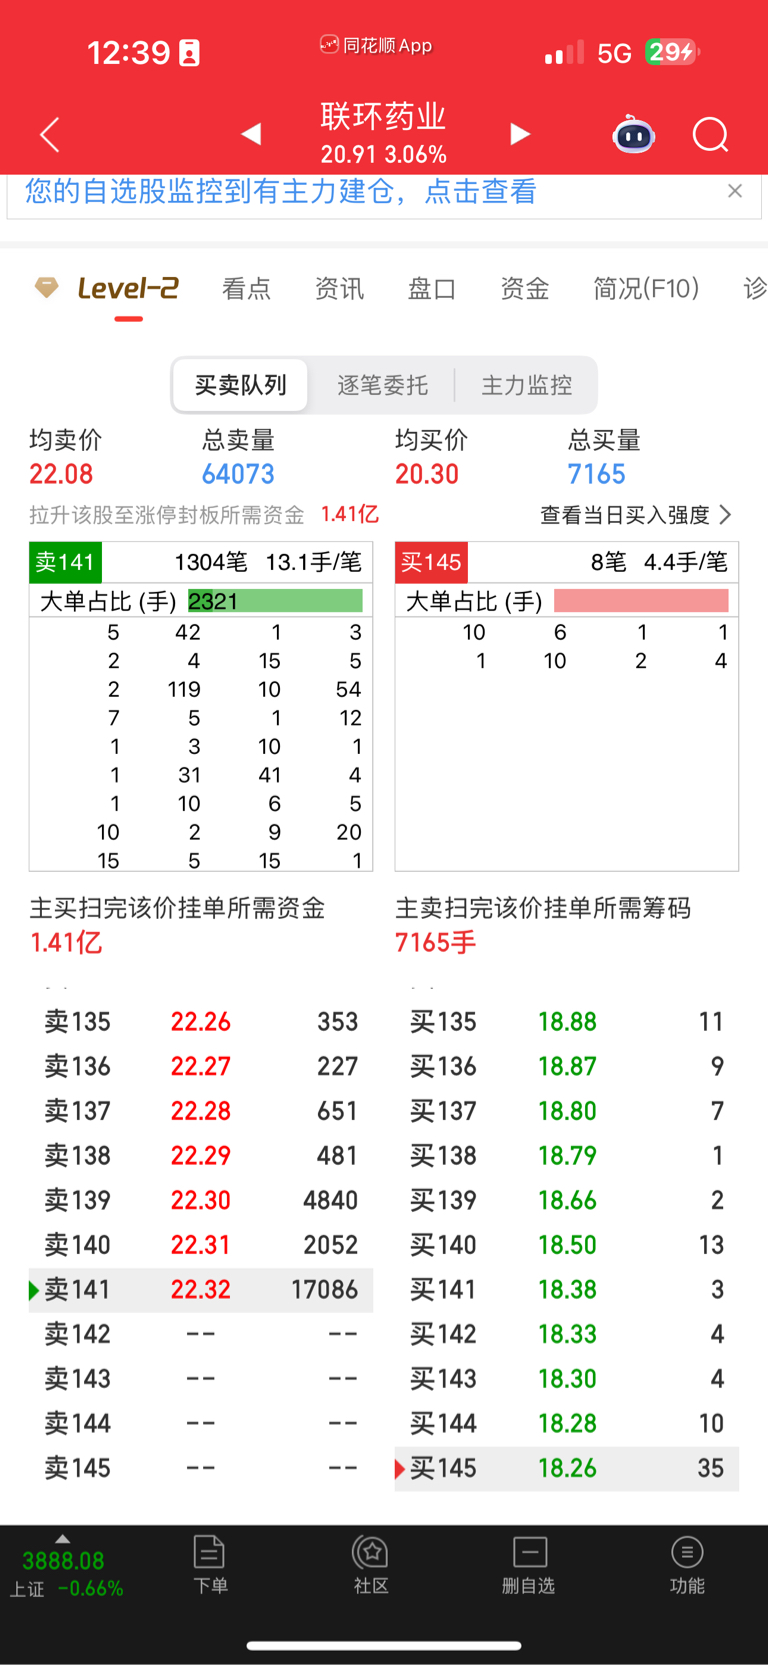
Task: Select the 主力监控 segment
Action: point(527,385)
